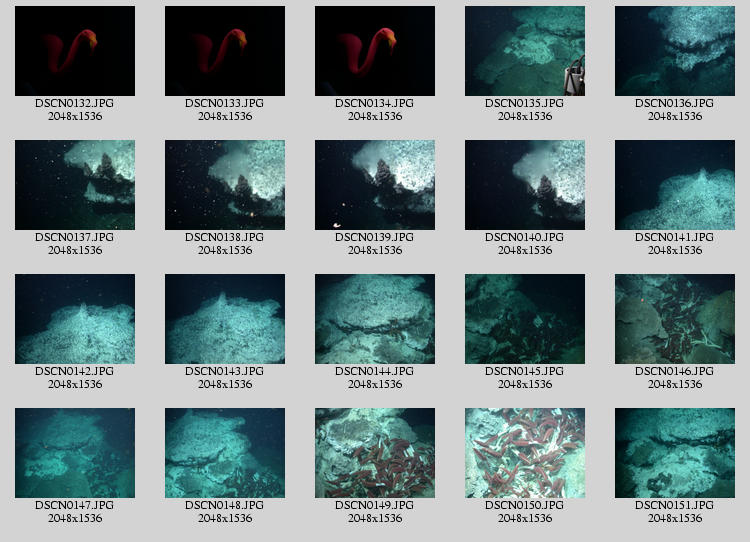
Task: Select the DSCN0133.JPG thumbnail
Action: pos(224,51)
